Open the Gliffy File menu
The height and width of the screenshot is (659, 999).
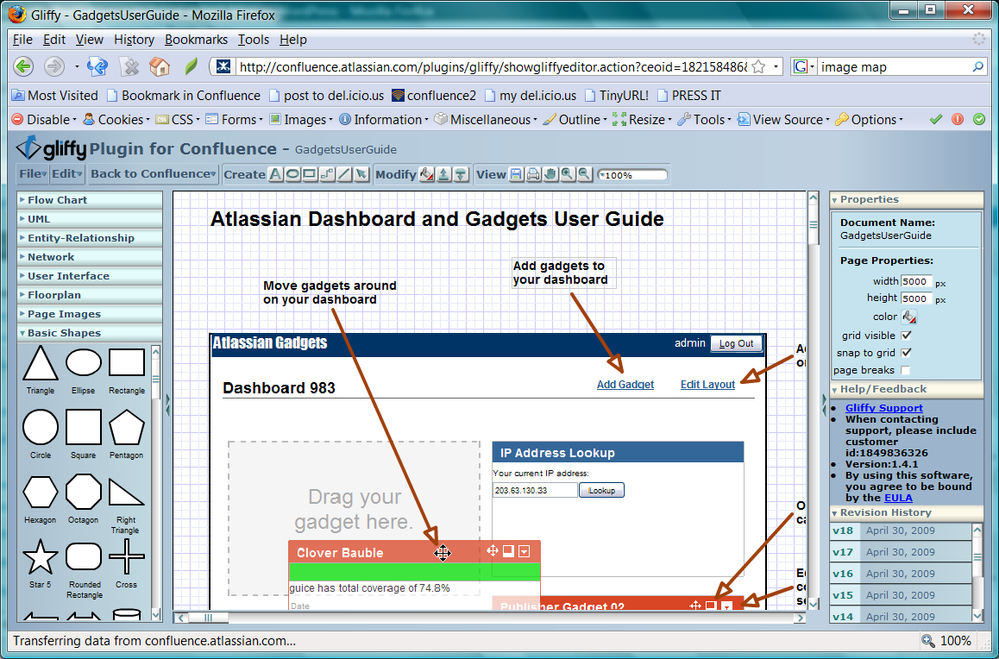pyautogui.click(x=32, y=174)
